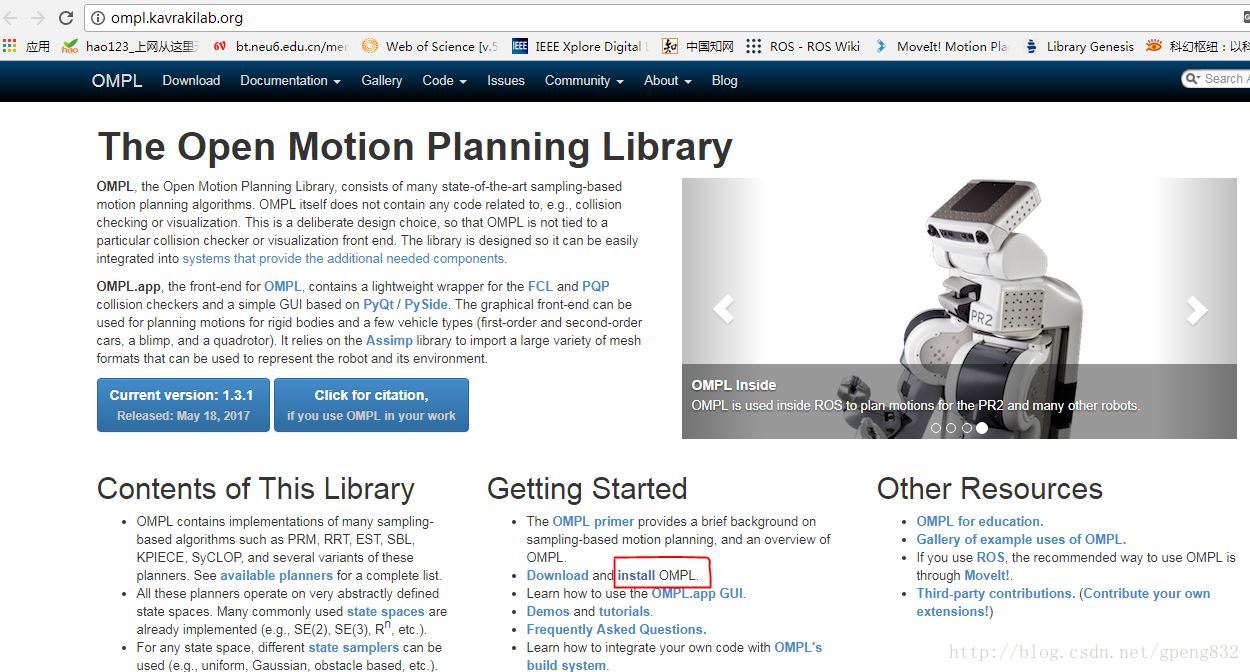Open the available planners link
This screenshot has height=672, width=1250.
276,575
